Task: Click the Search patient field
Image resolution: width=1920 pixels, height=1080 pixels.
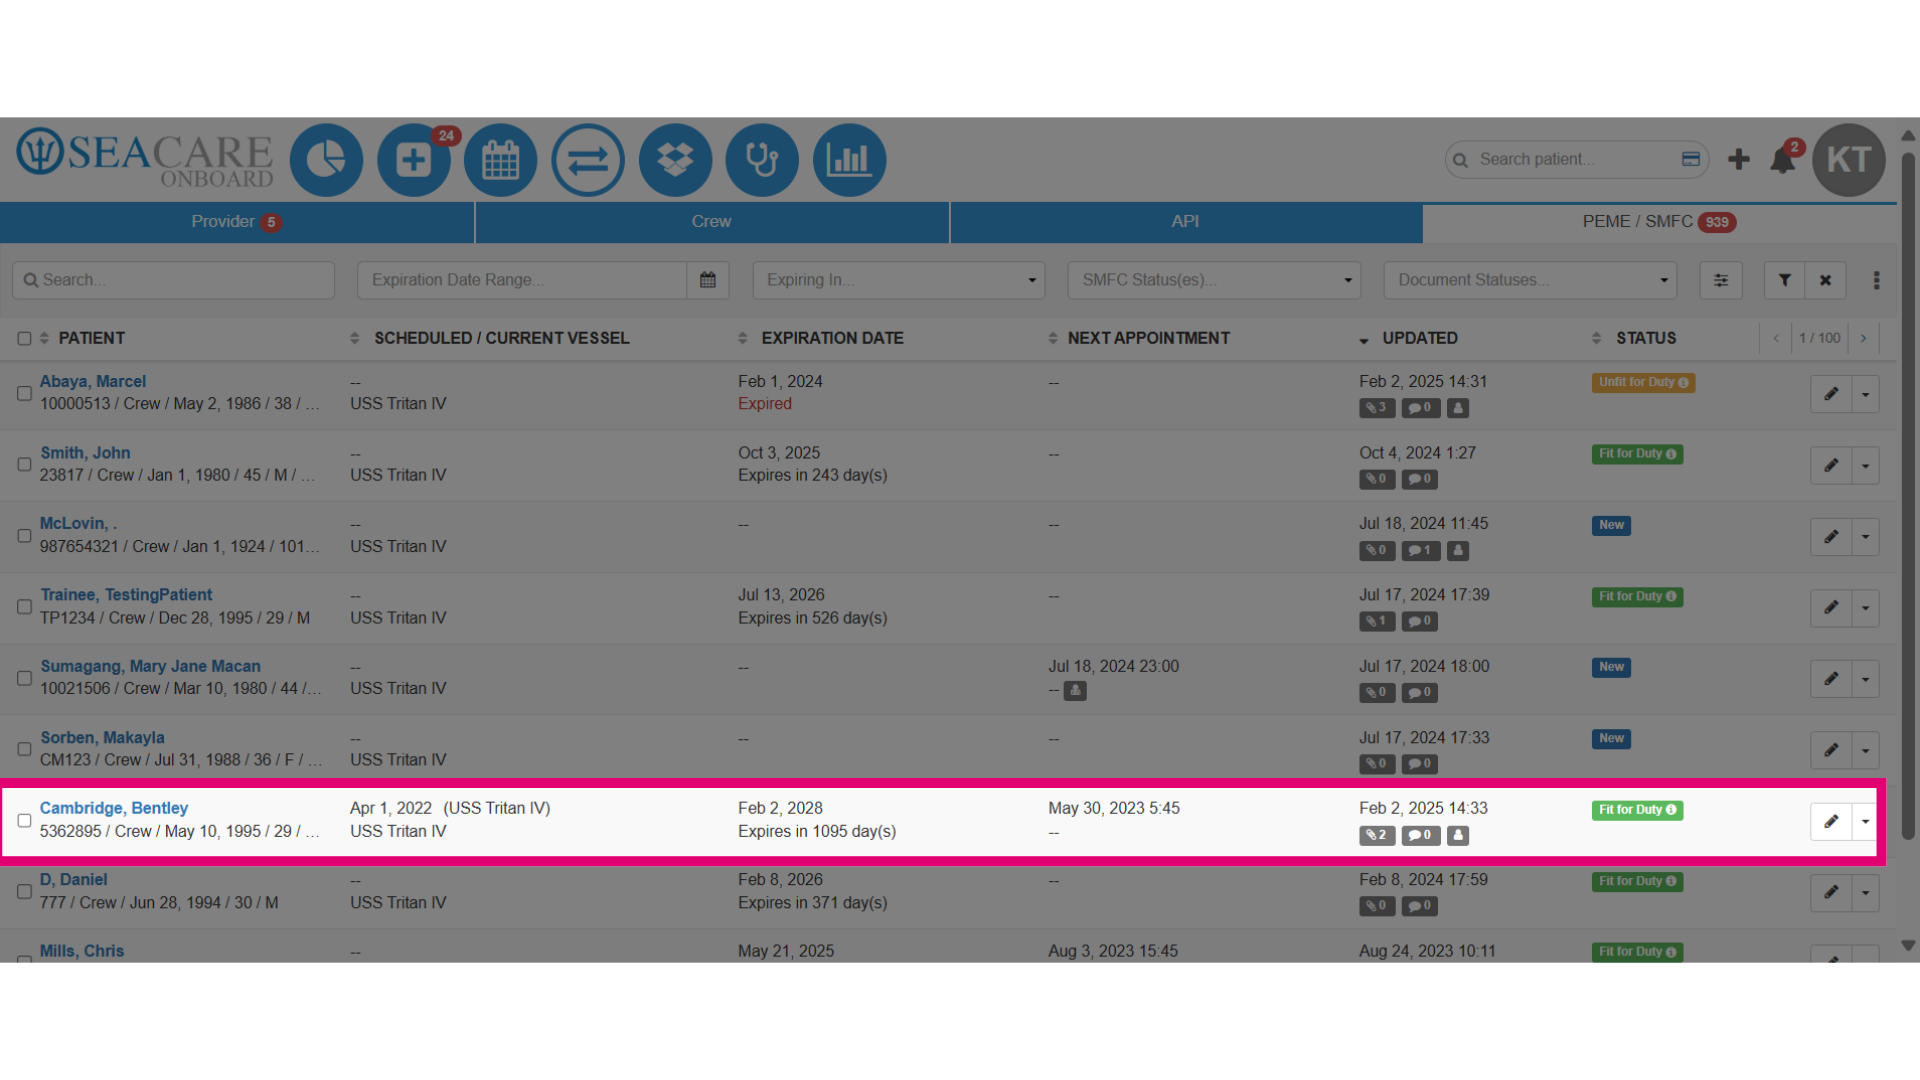Action: pyautogui.click(x=1576, y=159)
